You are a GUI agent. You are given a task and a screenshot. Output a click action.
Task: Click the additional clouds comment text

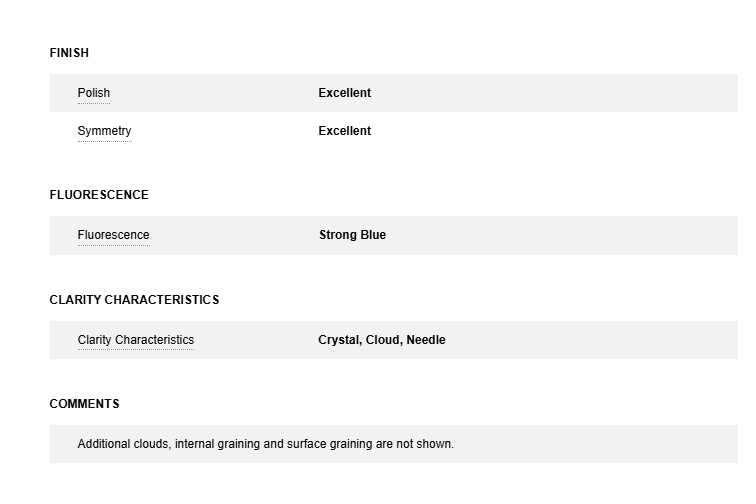(x=265, y=444)
